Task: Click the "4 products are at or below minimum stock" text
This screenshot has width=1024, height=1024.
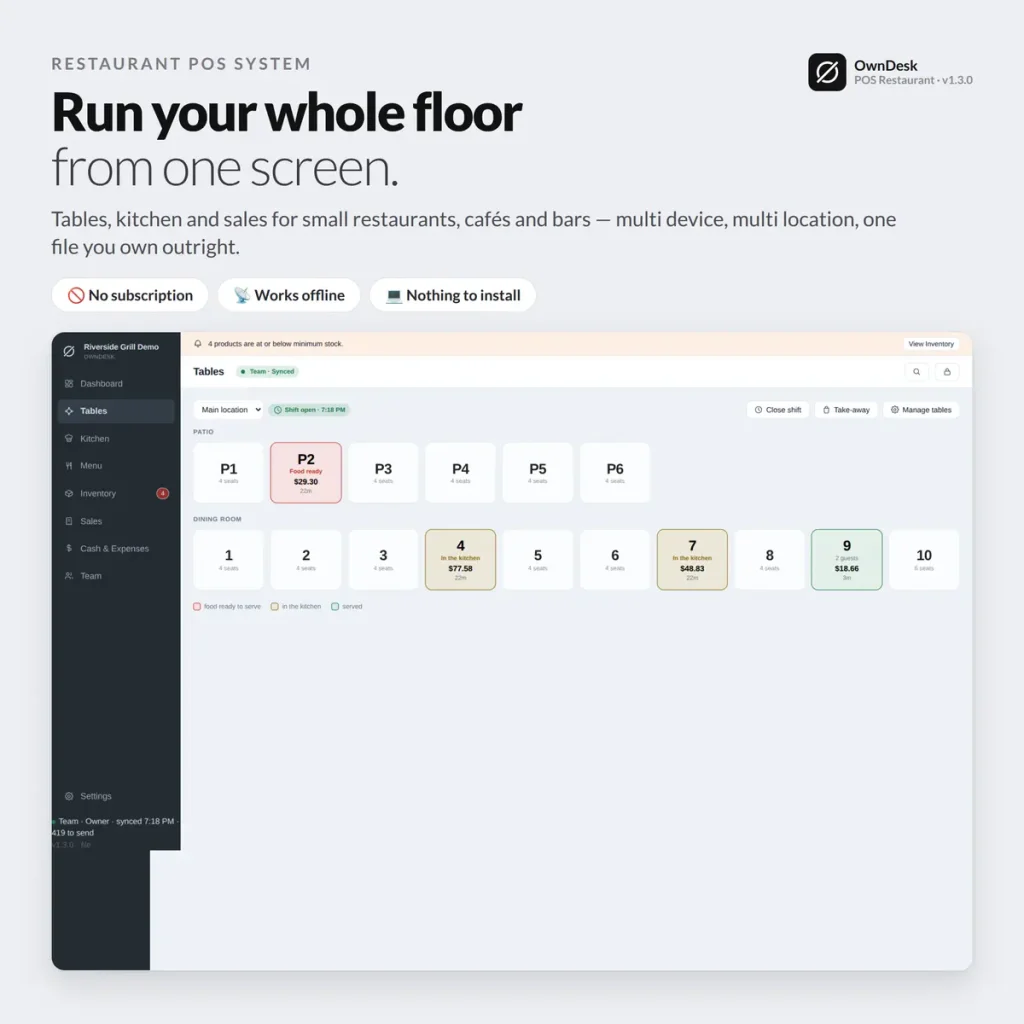Action: pos(275,344)
